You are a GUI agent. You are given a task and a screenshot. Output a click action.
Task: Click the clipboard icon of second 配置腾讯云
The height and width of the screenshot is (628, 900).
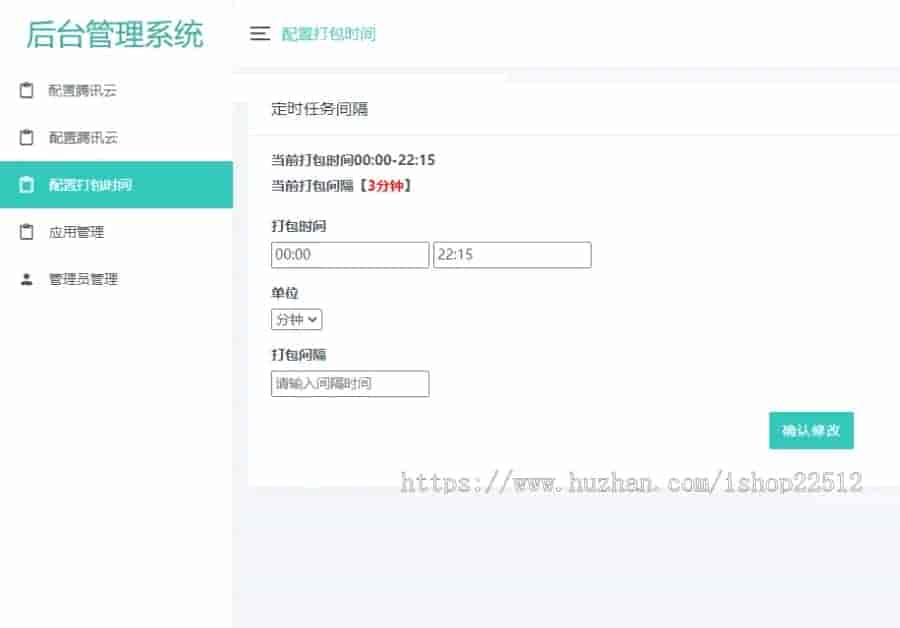[x=26, y=137]
